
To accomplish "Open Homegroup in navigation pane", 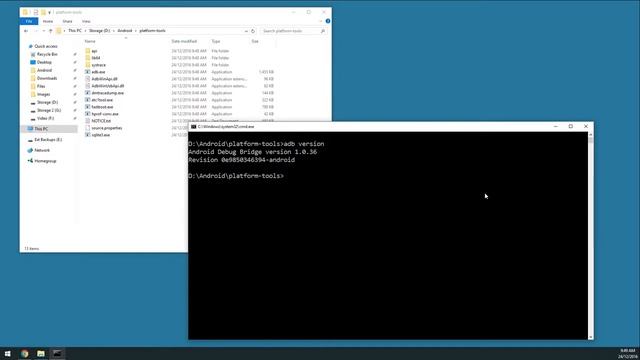I will (45, 161).
